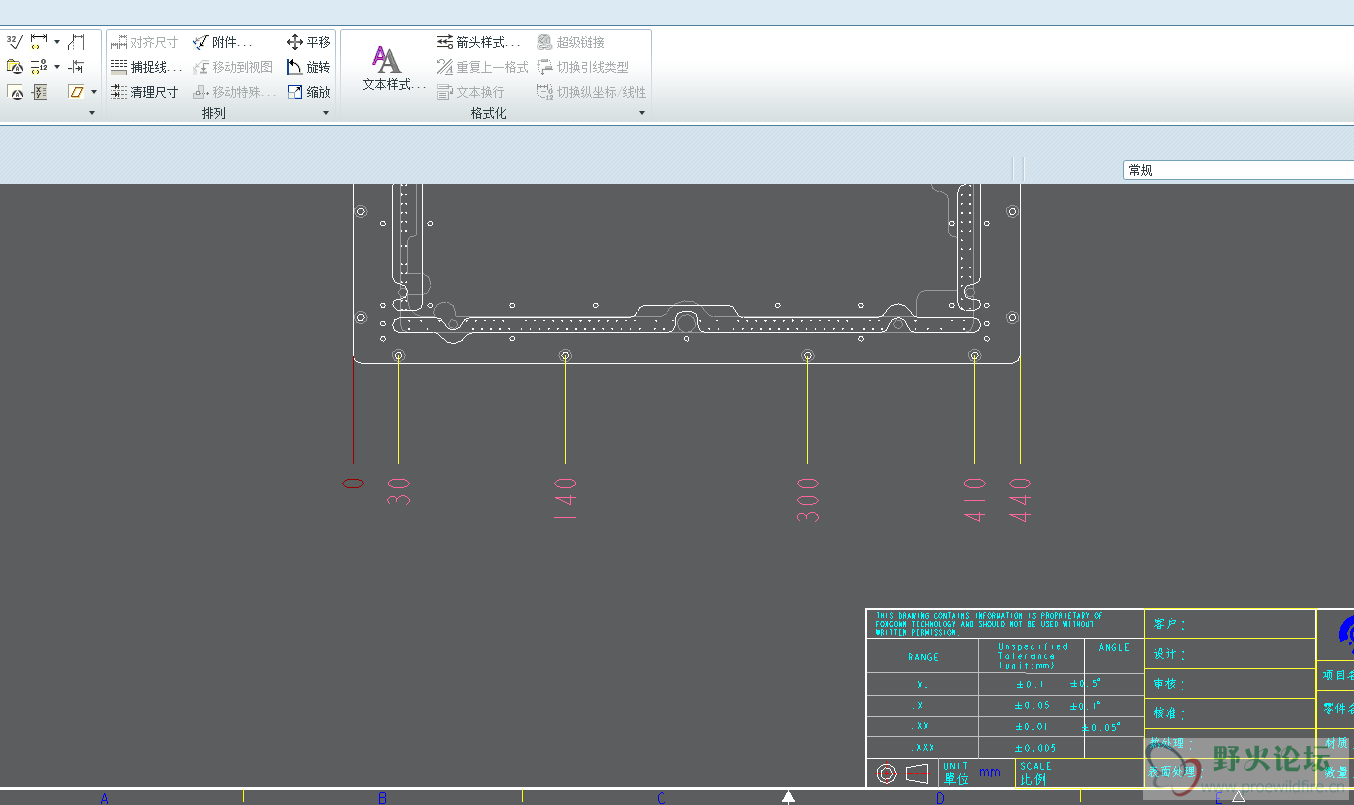This screenshot has width=1354, height=805.
Task: Select the 缩放 (scale) tool
Action: [x=308, y=92]
